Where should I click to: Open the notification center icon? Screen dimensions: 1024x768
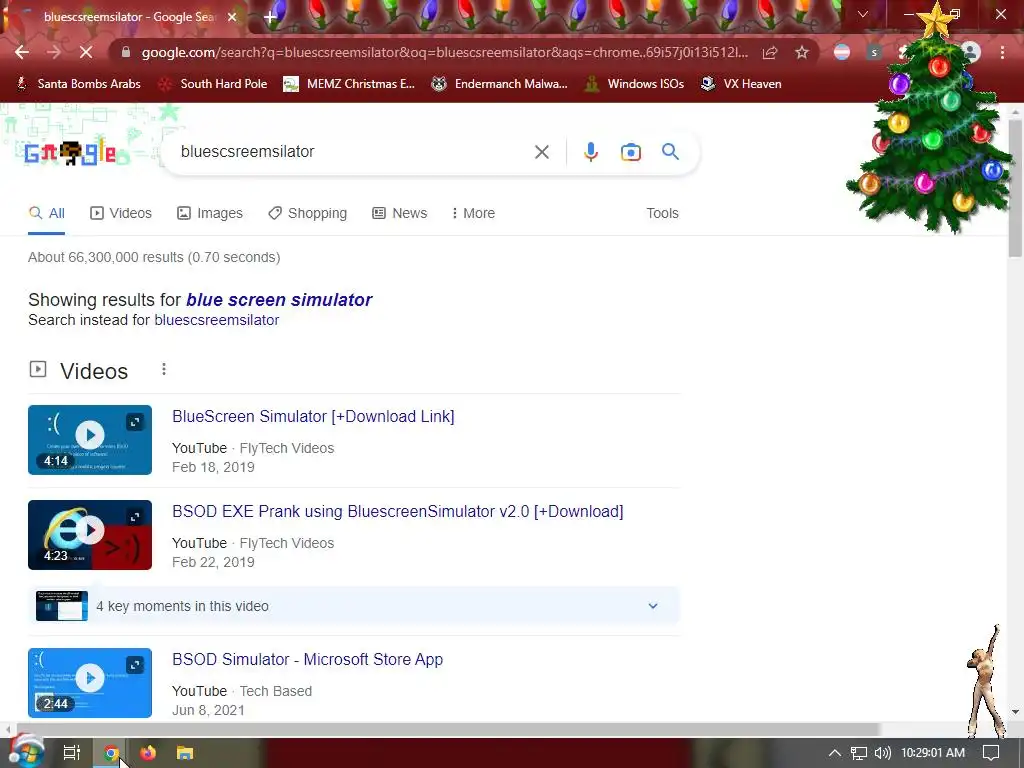point(991,753)
